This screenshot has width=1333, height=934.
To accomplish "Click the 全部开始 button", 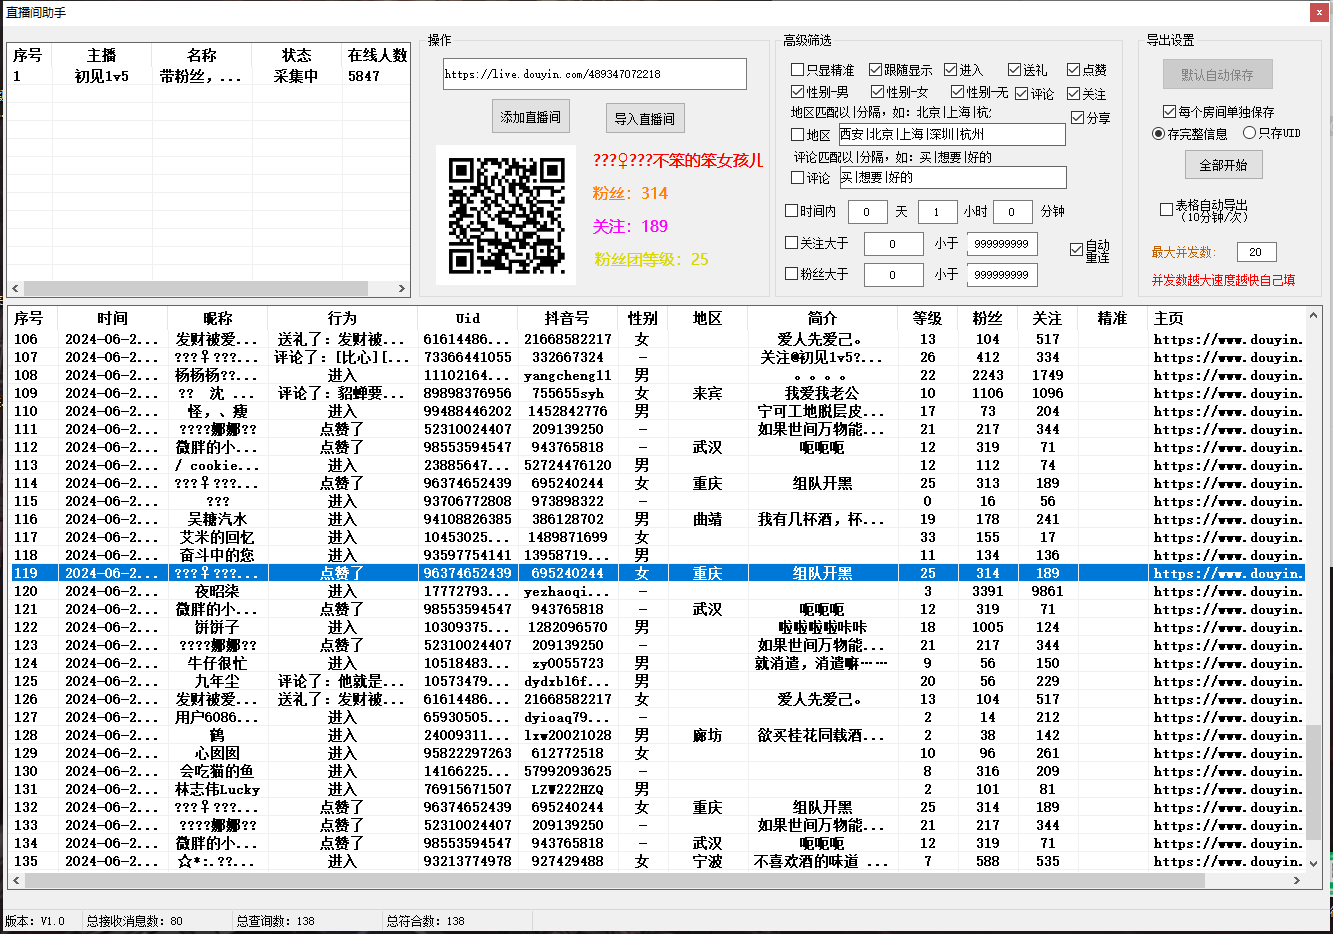I will 1223,164.
